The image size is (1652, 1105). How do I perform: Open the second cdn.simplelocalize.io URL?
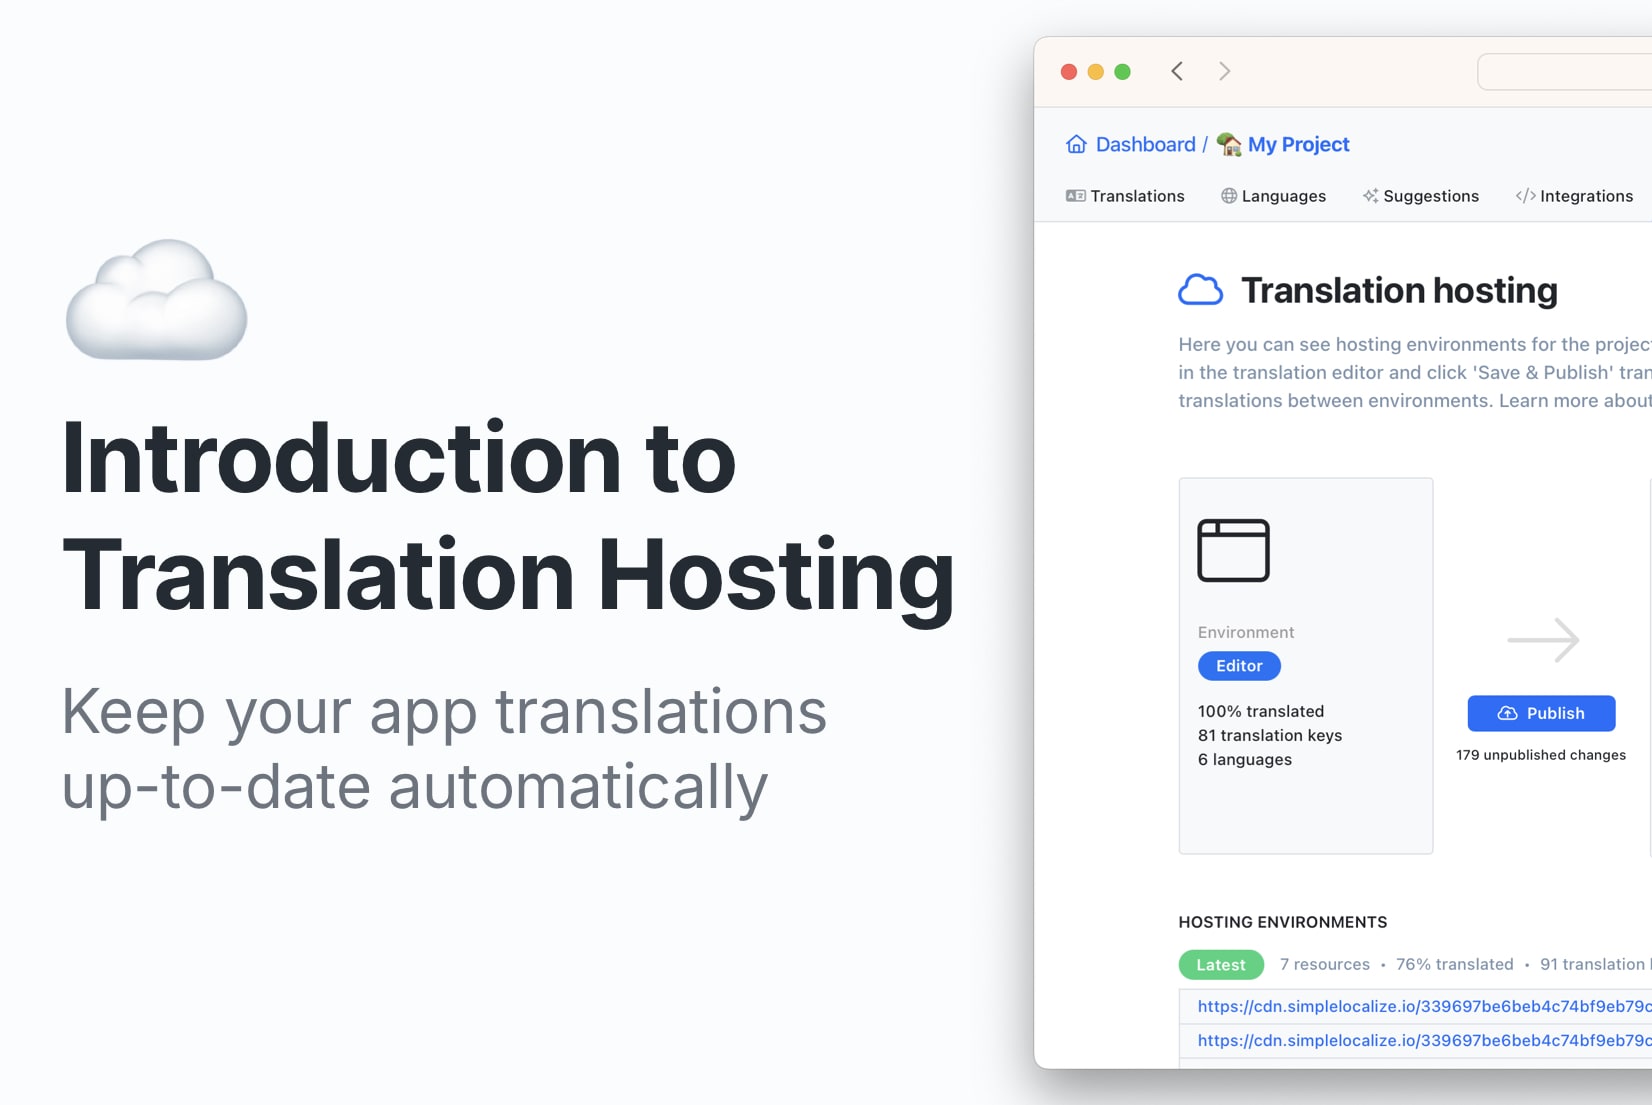pyautogui.click(x=1424, y=1040)
